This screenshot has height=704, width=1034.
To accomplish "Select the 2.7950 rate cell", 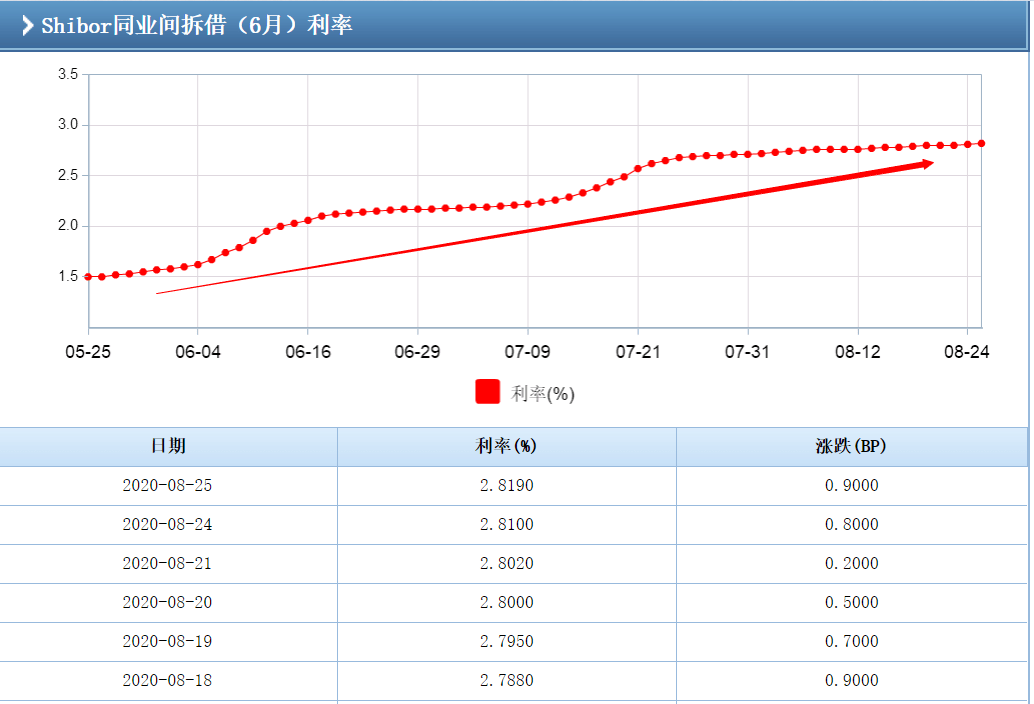I will 506,642.
